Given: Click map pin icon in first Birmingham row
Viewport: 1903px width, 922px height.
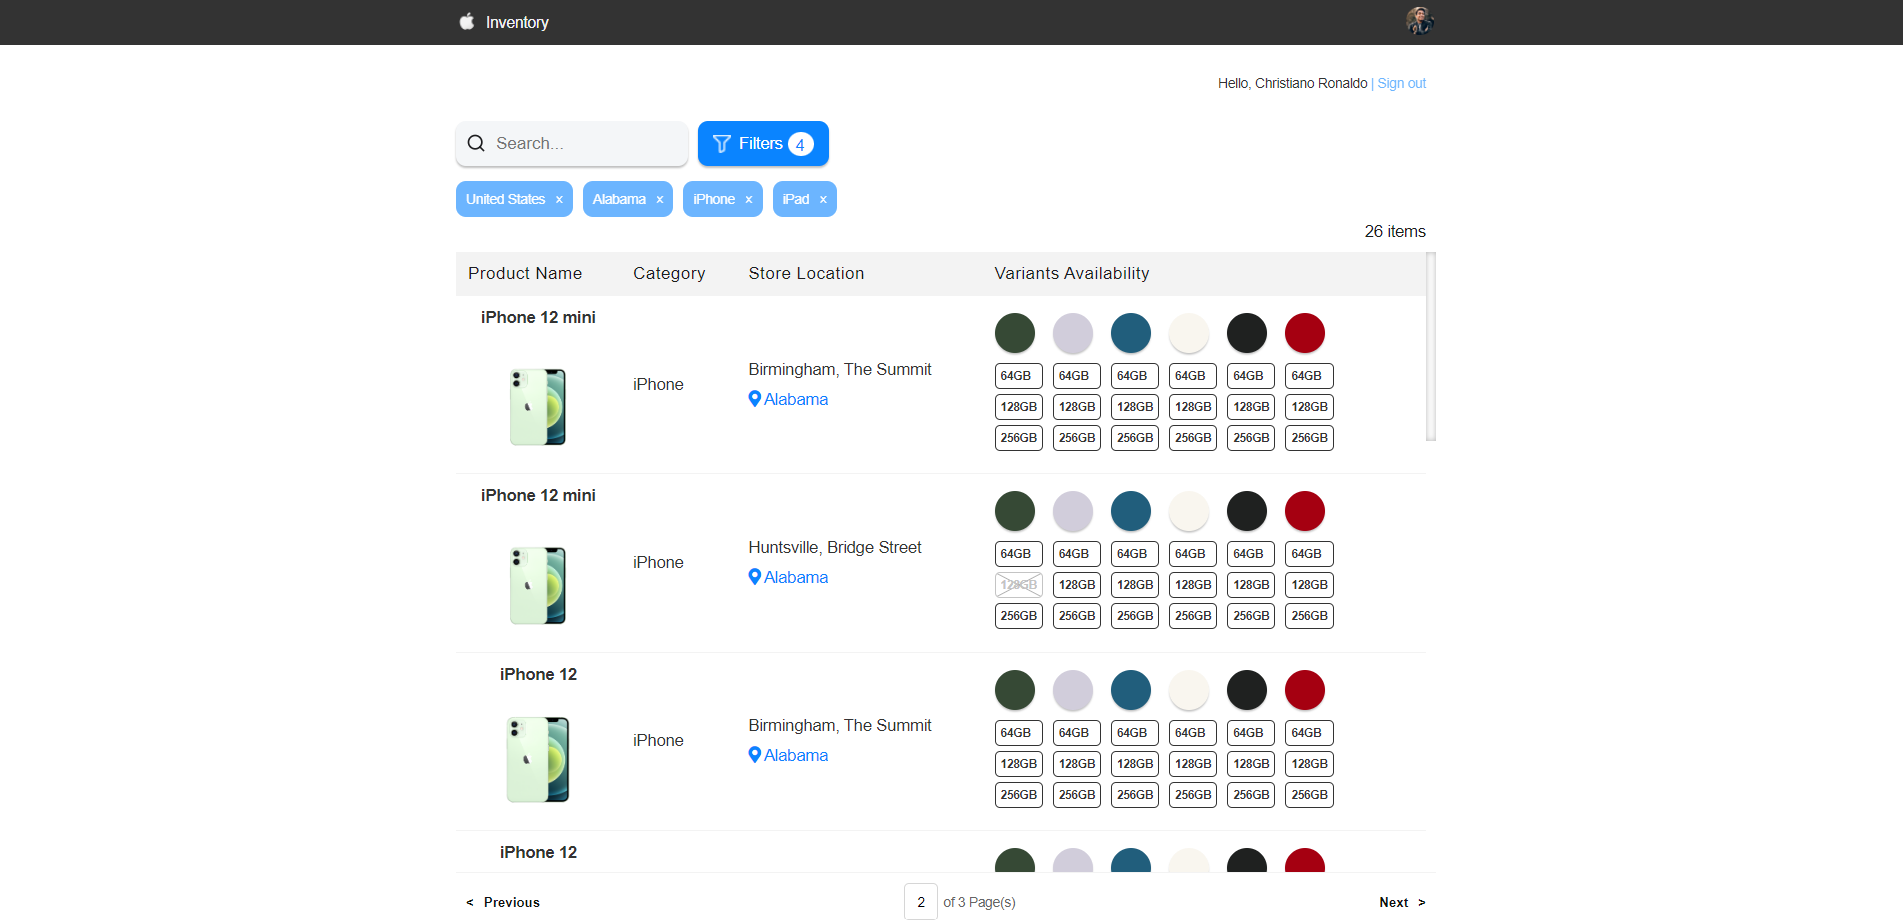Looking at the screenshot, I should [x=755, y=399].
